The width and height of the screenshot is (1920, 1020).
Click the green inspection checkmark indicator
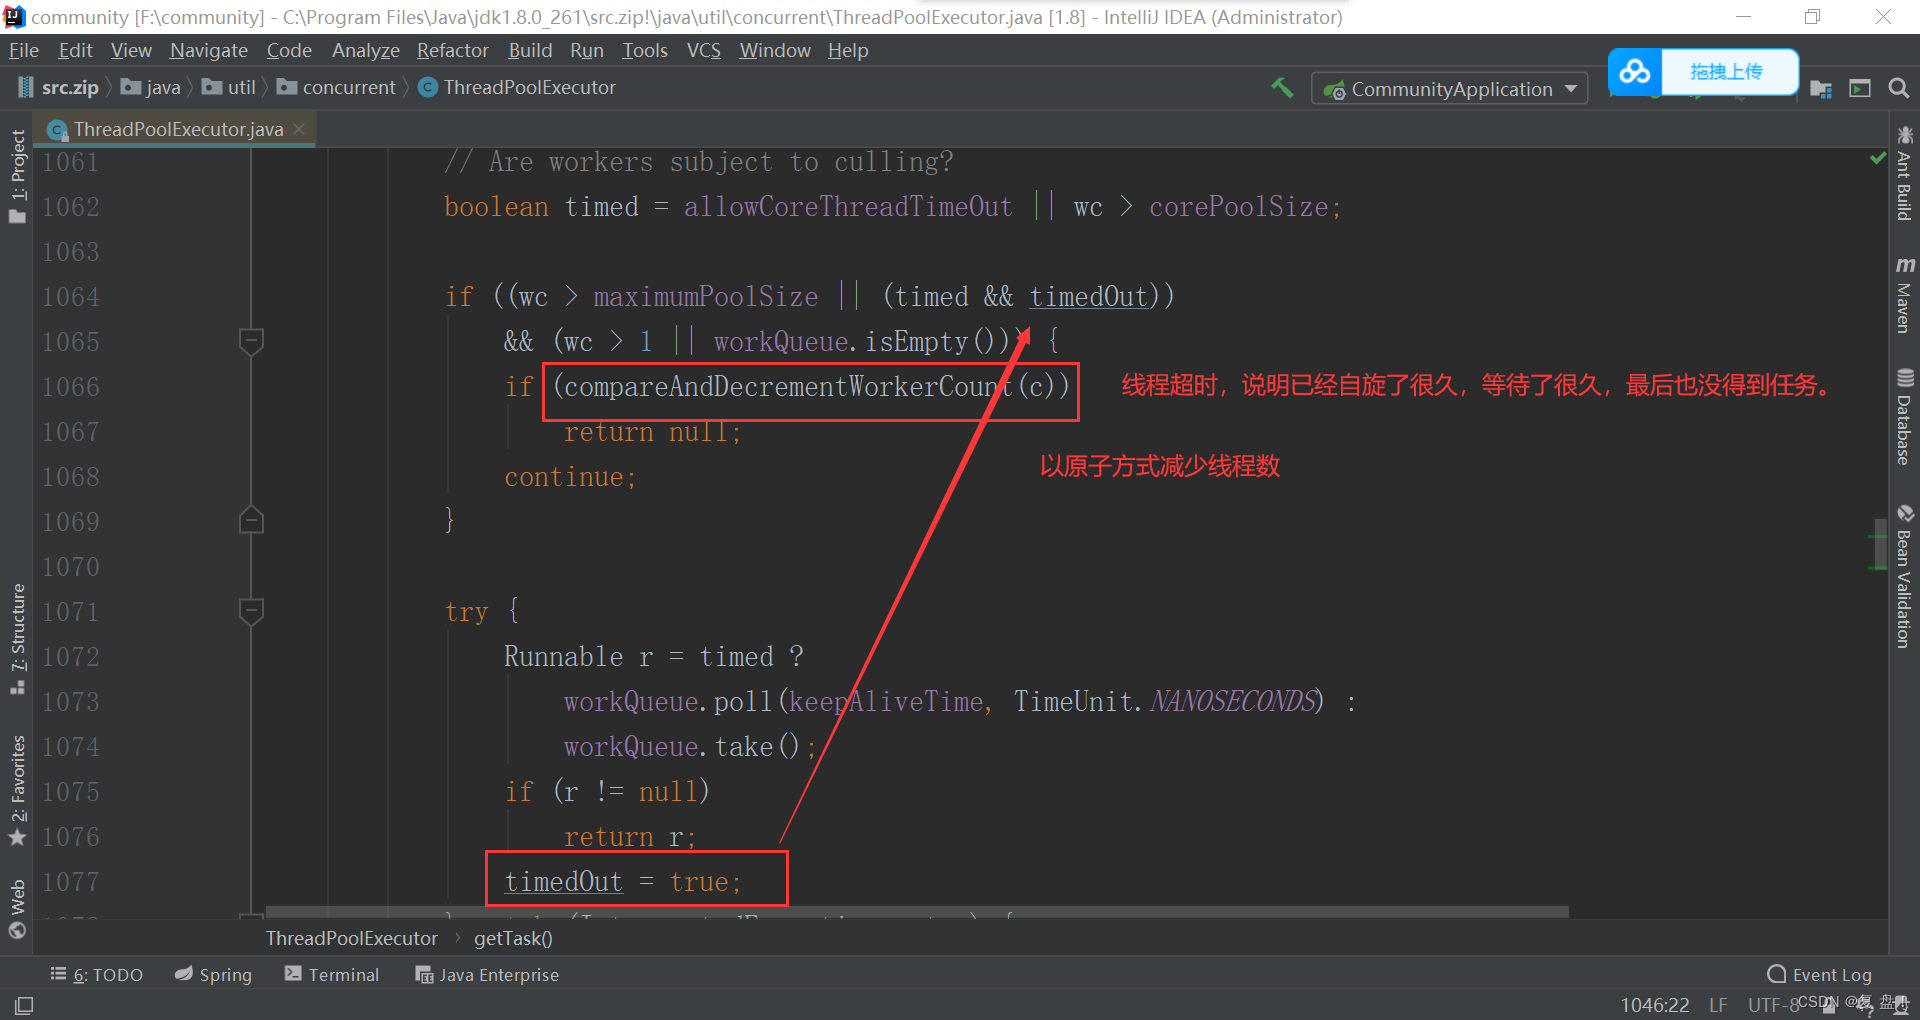pos(1877,158)
